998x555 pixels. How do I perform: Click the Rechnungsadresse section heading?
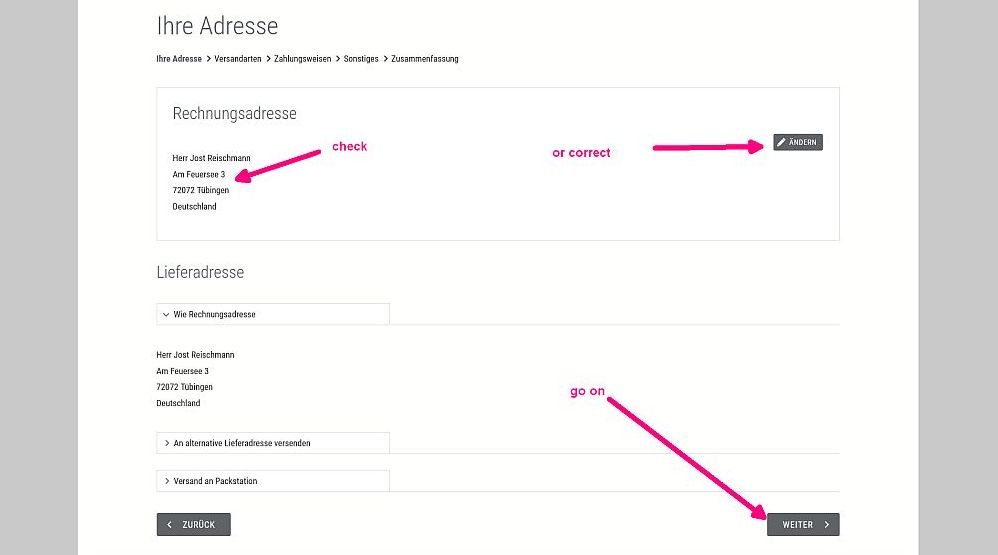coord(234,114)
